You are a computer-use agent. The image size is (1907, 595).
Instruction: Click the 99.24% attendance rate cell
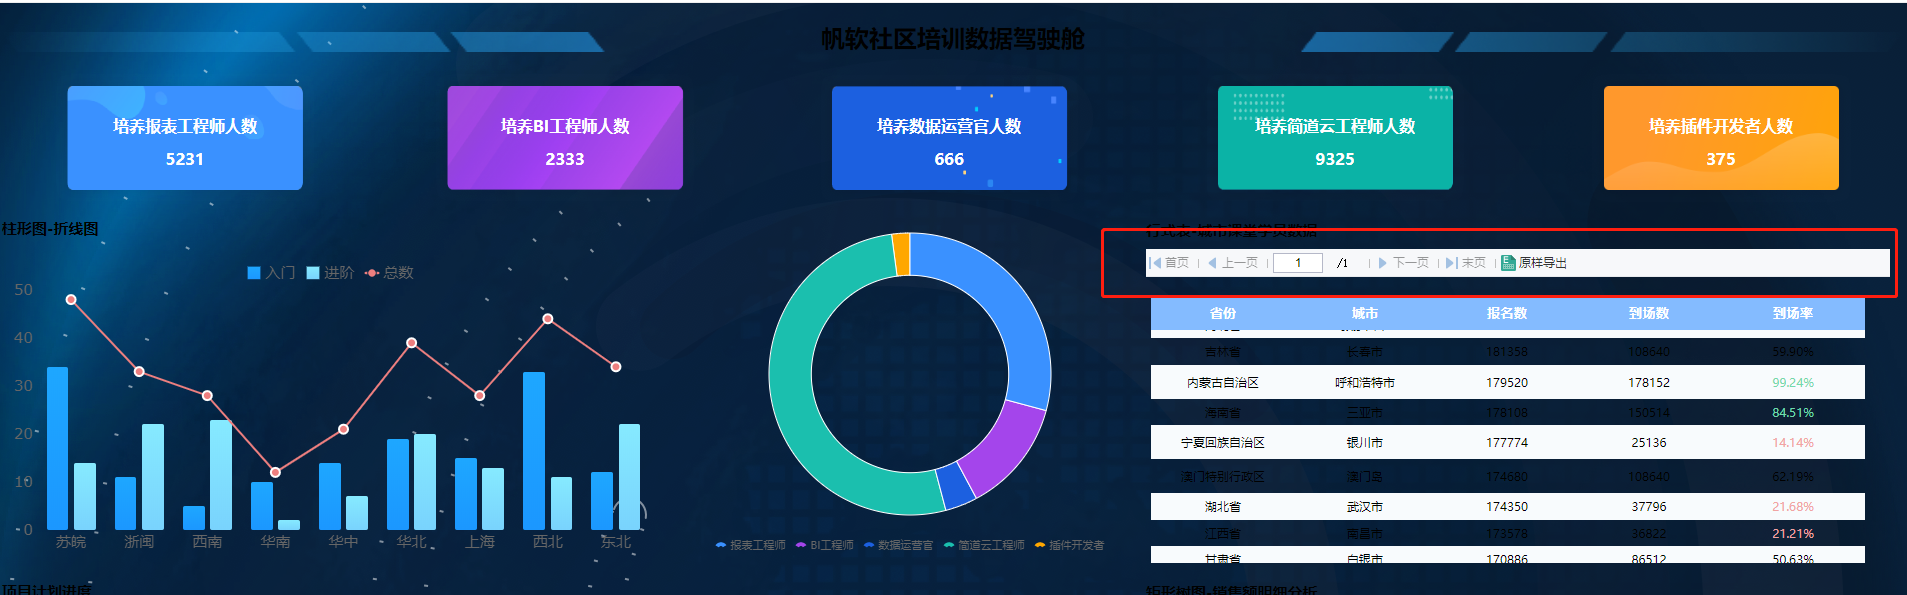(1793, 382)
